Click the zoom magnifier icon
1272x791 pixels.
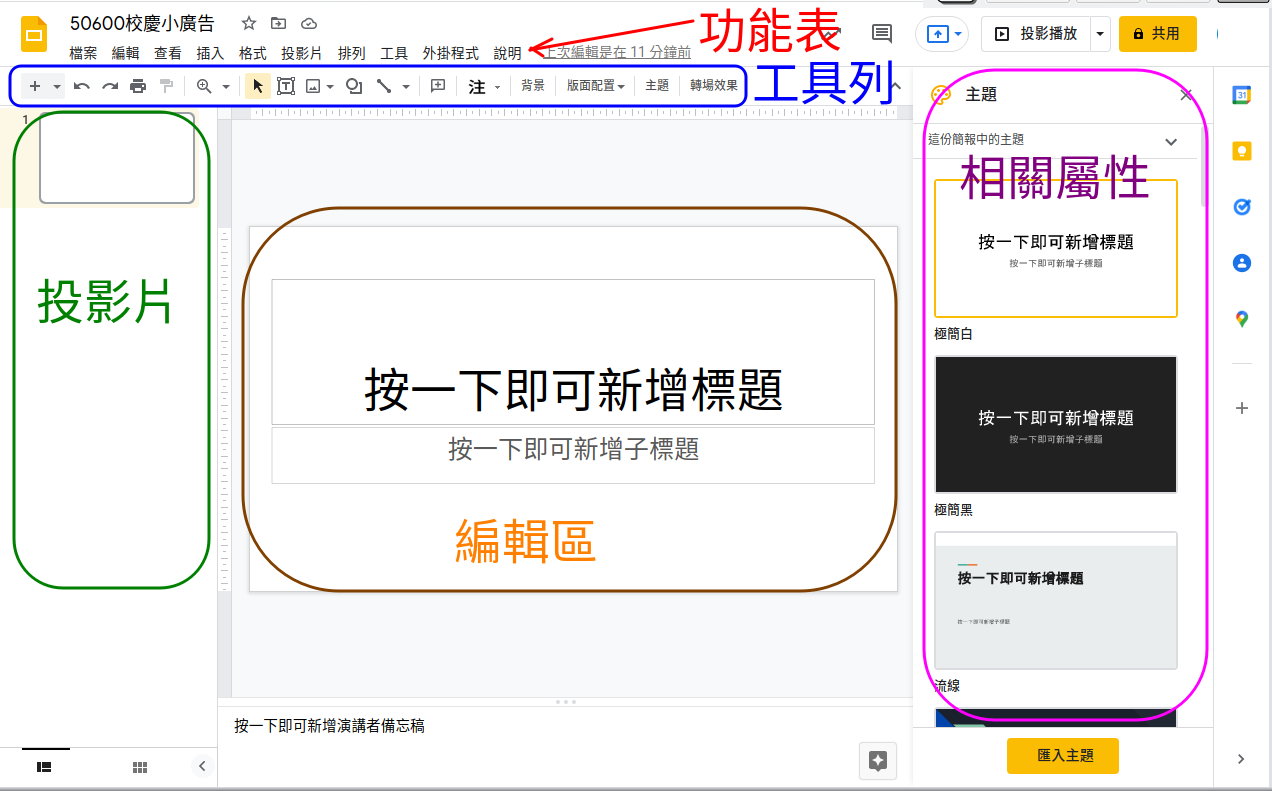[x=204, y=86]
